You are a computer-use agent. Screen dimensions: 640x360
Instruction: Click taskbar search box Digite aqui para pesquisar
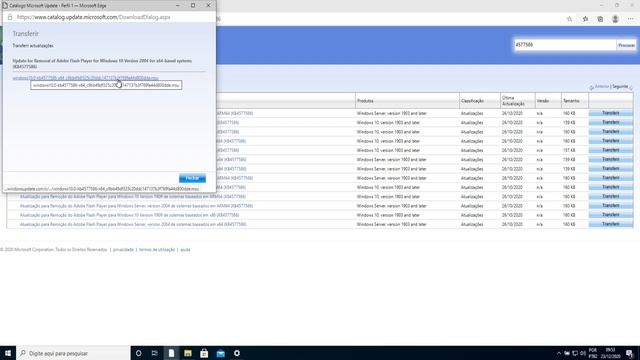coord(73,353)
